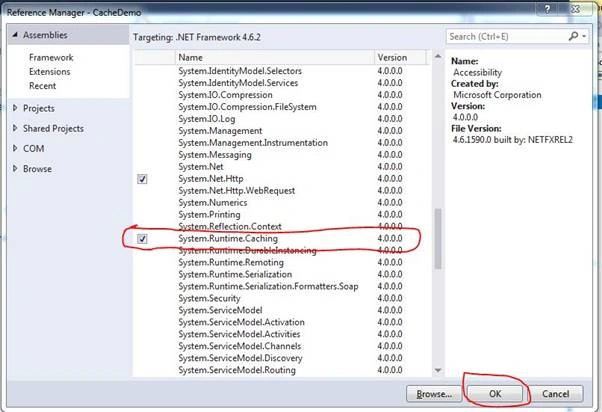Click the search magnifier icon
Image resolution: width=602 pixels, height=412 pixels.
click(x=573, y=36)
